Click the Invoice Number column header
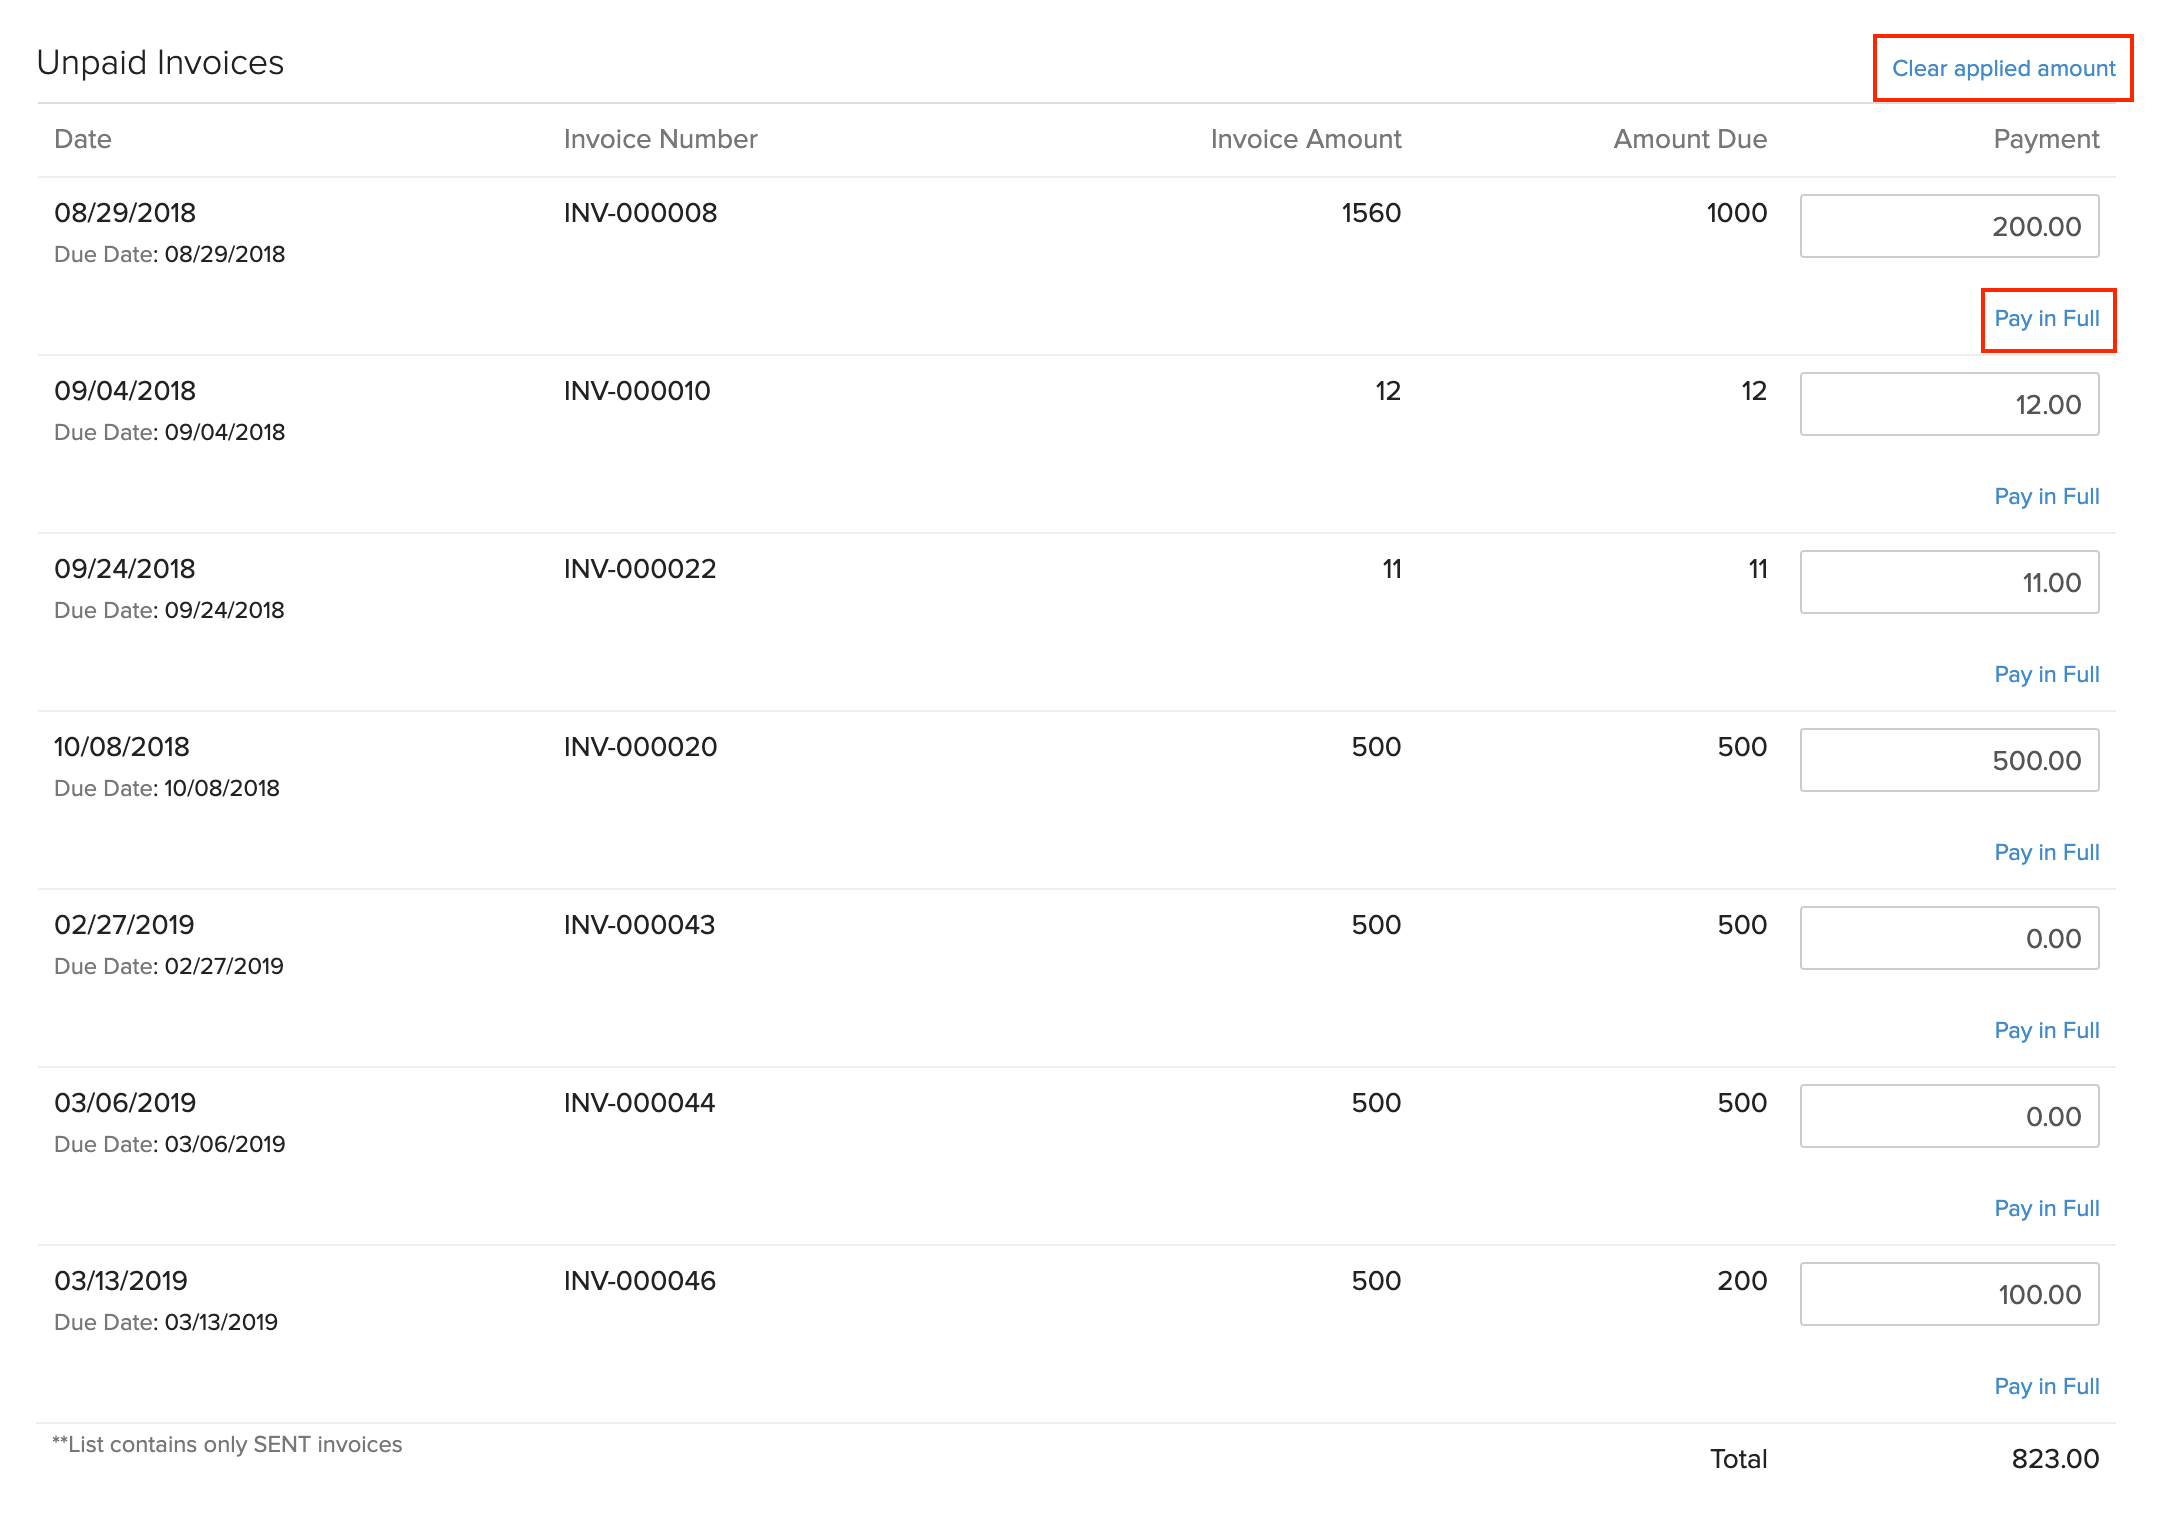 660,139
